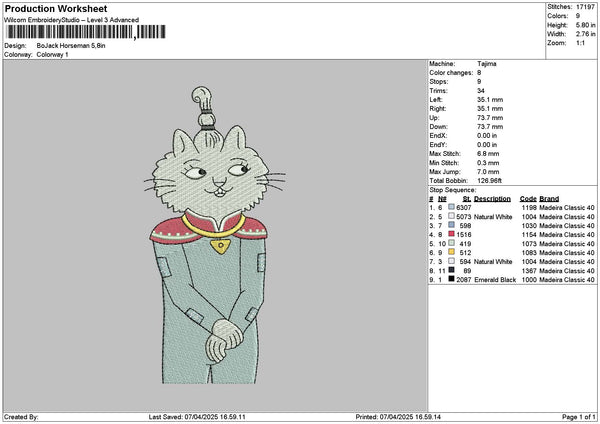Image resolution: width=600 pixels, height=424 pixels.
Task: Click the 'Emerald Black' description
Action: tap(495, 280)
